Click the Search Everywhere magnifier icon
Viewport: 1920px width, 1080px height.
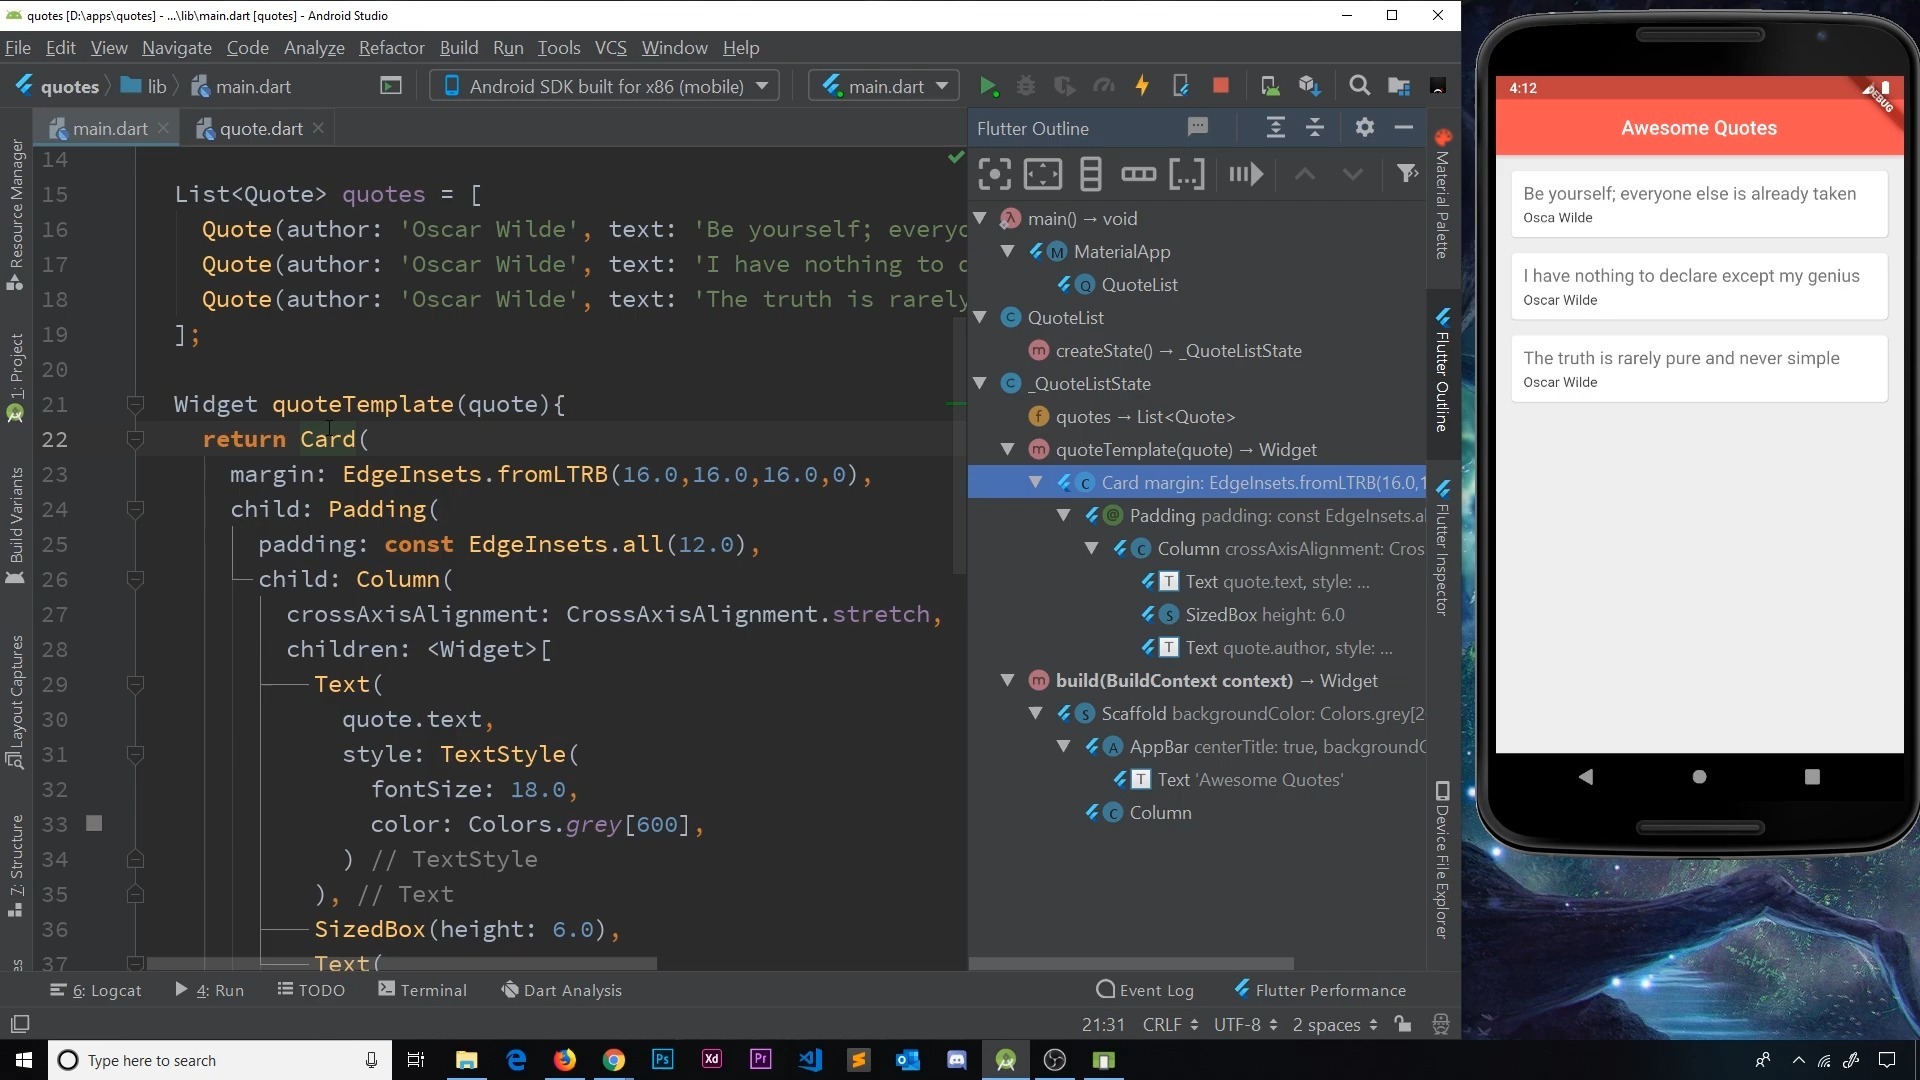point(1359,86)
